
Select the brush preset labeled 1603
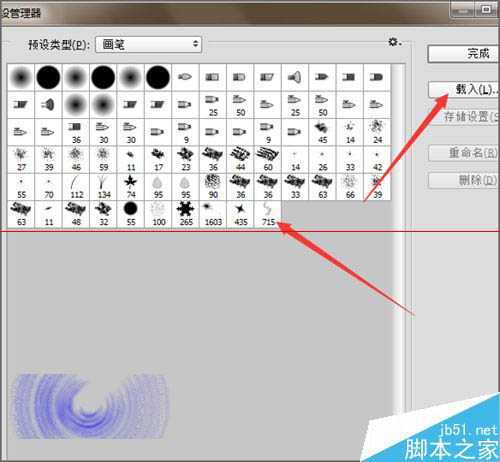[213, 214]
